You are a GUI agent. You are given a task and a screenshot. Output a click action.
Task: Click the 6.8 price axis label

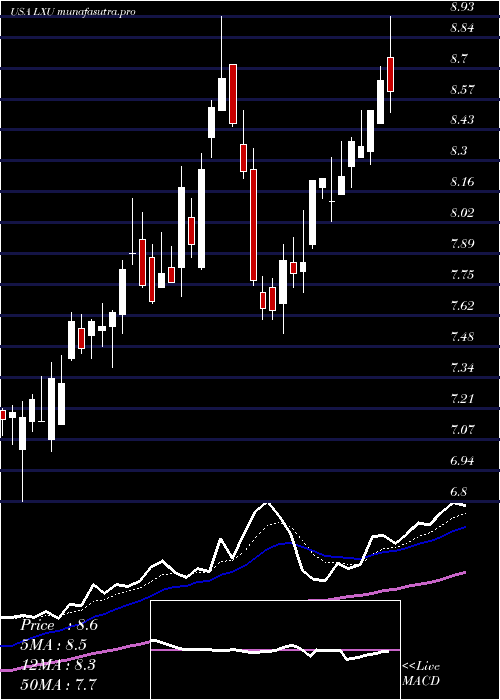tap(459, 492)
